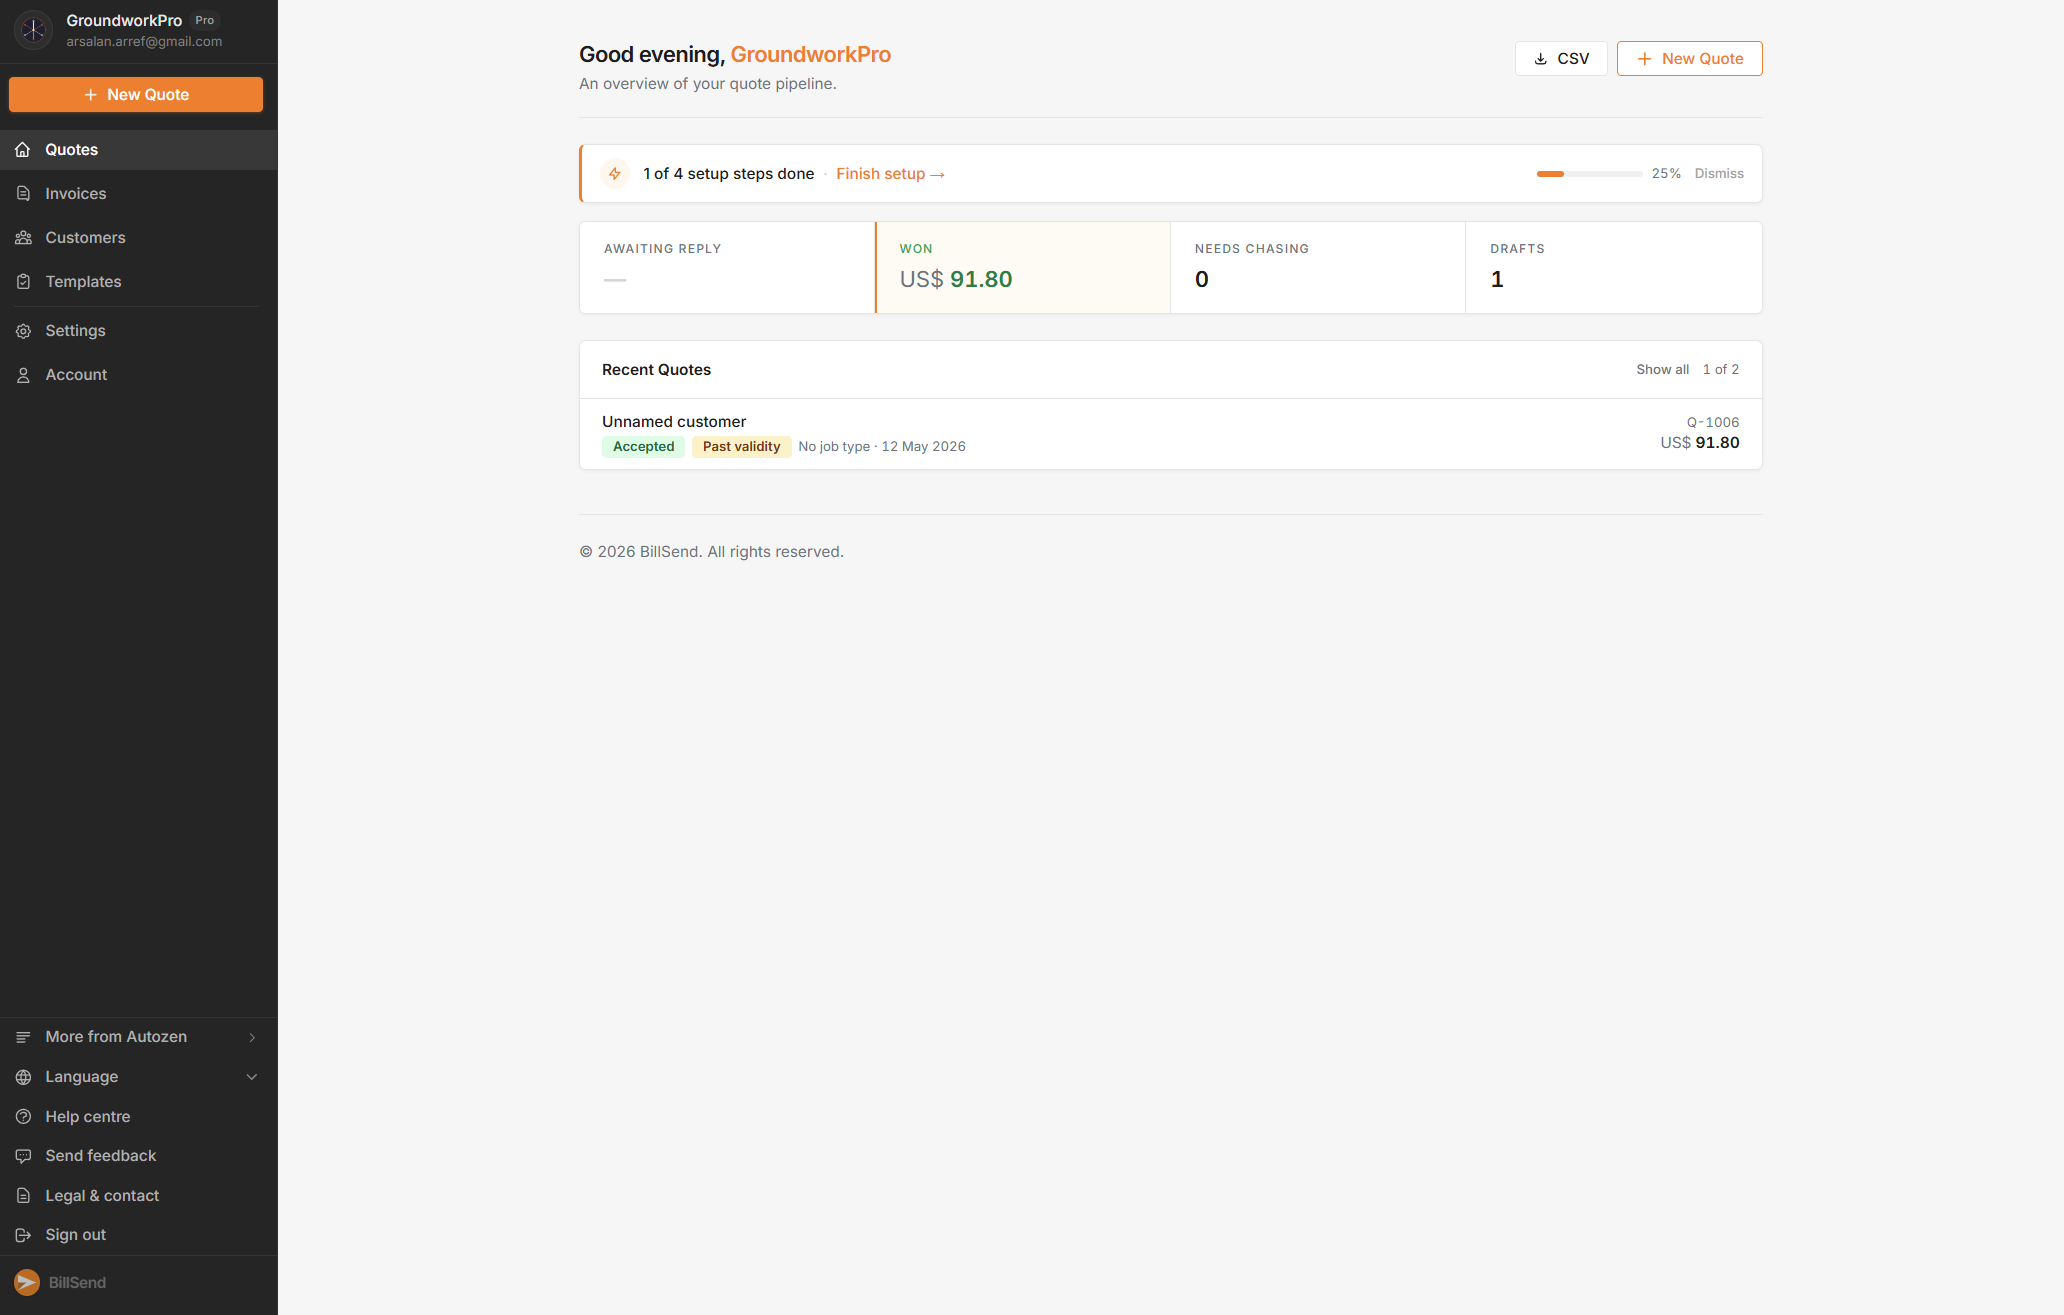Open the Language dropdown
The width and height of the screenshot is (2064, 1315).
click(139, 1077)
